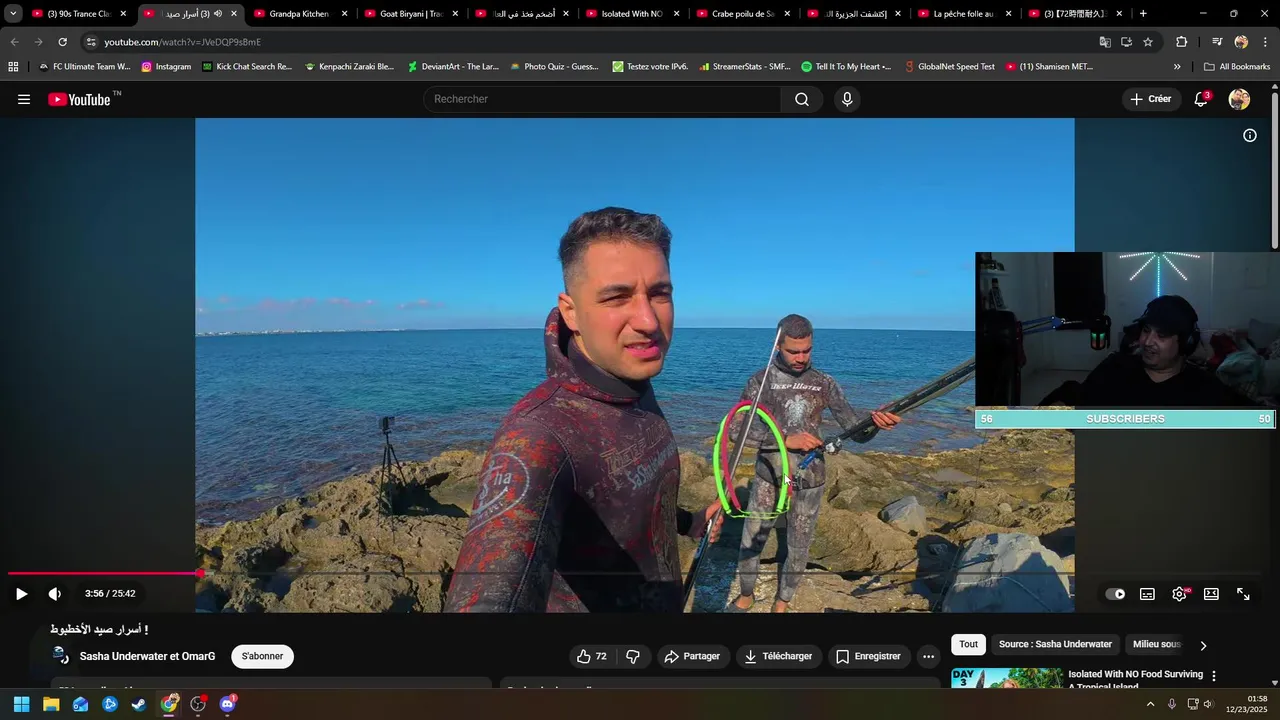
Task: Open the tab search dropdown arrow
Action: click(12, 14)
